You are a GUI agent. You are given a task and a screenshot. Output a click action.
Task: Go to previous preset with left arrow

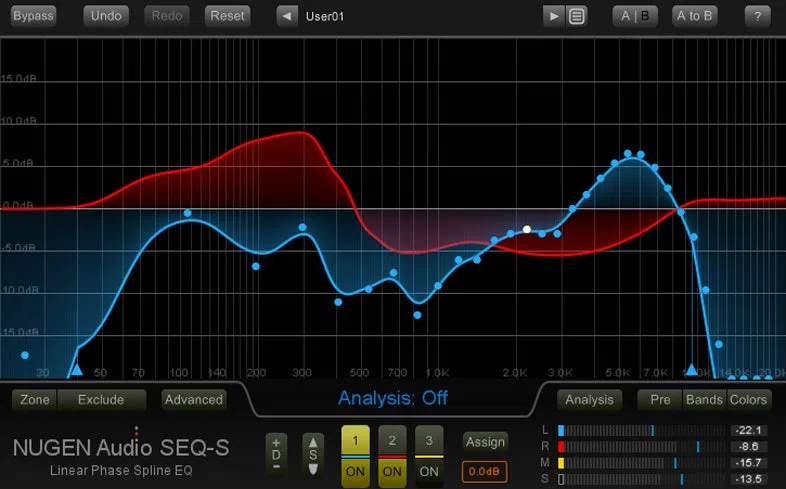pos(287,16)
